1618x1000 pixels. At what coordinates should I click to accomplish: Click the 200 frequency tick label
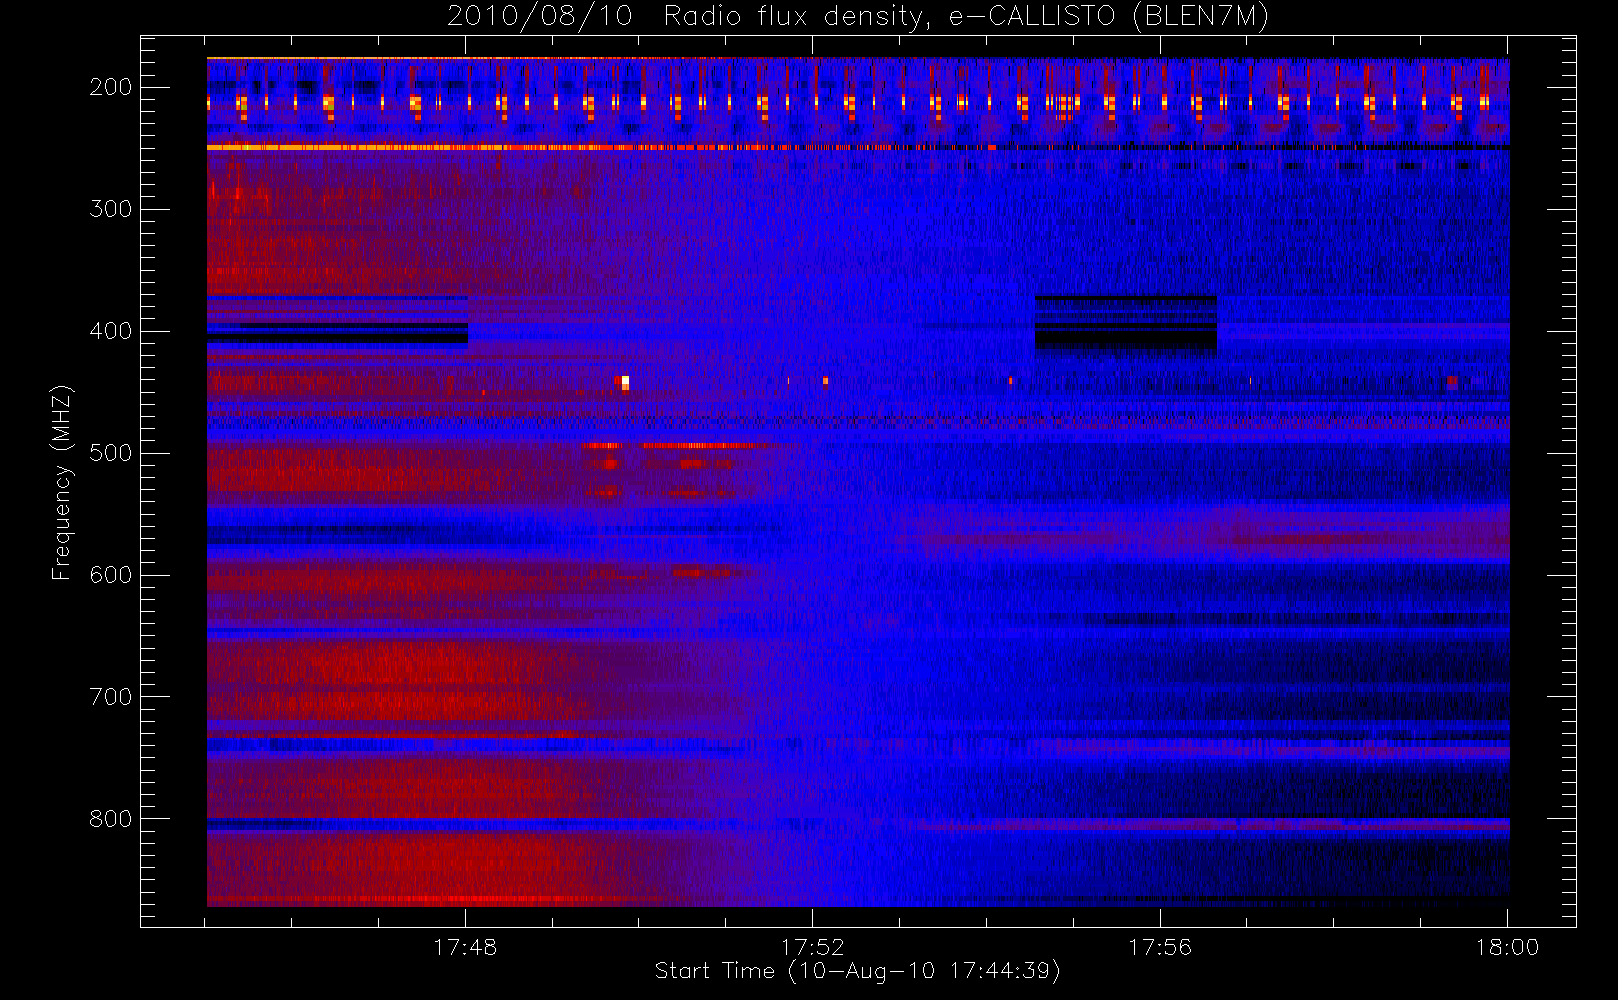click(111, 87)
